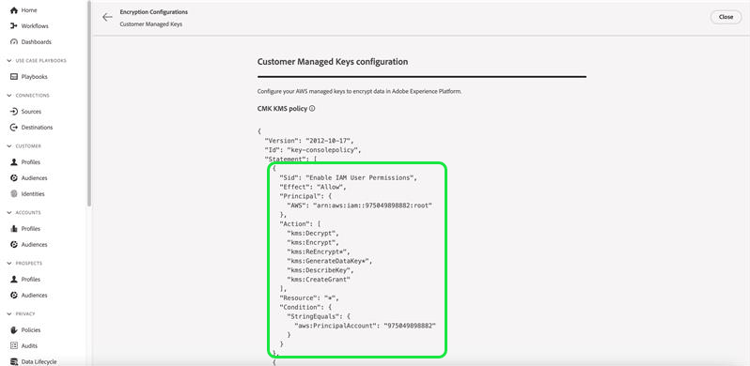Click the Data Lifecycle icon
The image size is (750, 366).
click(14, 361)
